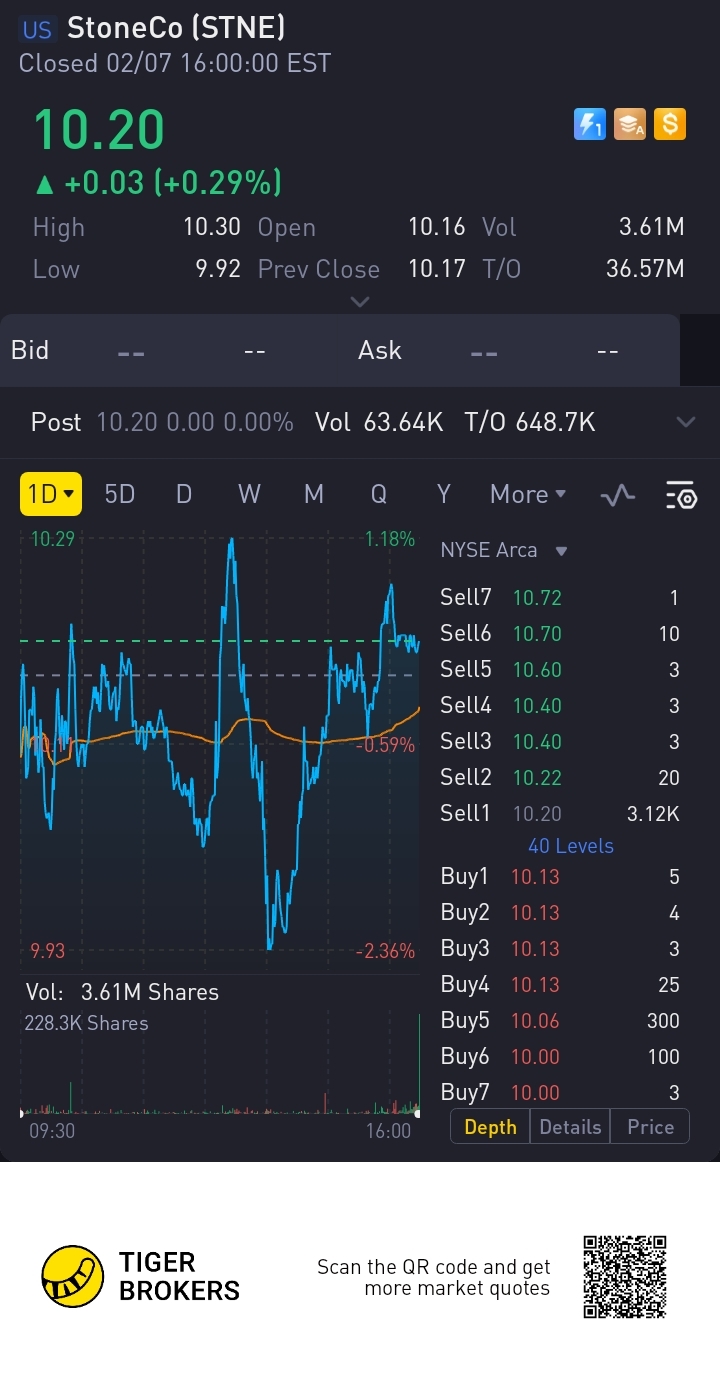
Task: Tap the Buy6 10.00 order row
Action: point(560,1057)
